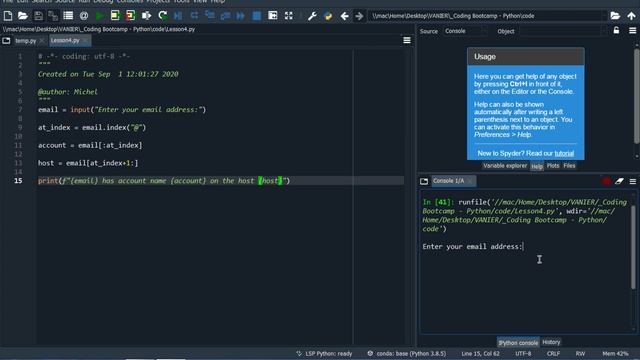Maximize the current pane

[x=273, y=16]
